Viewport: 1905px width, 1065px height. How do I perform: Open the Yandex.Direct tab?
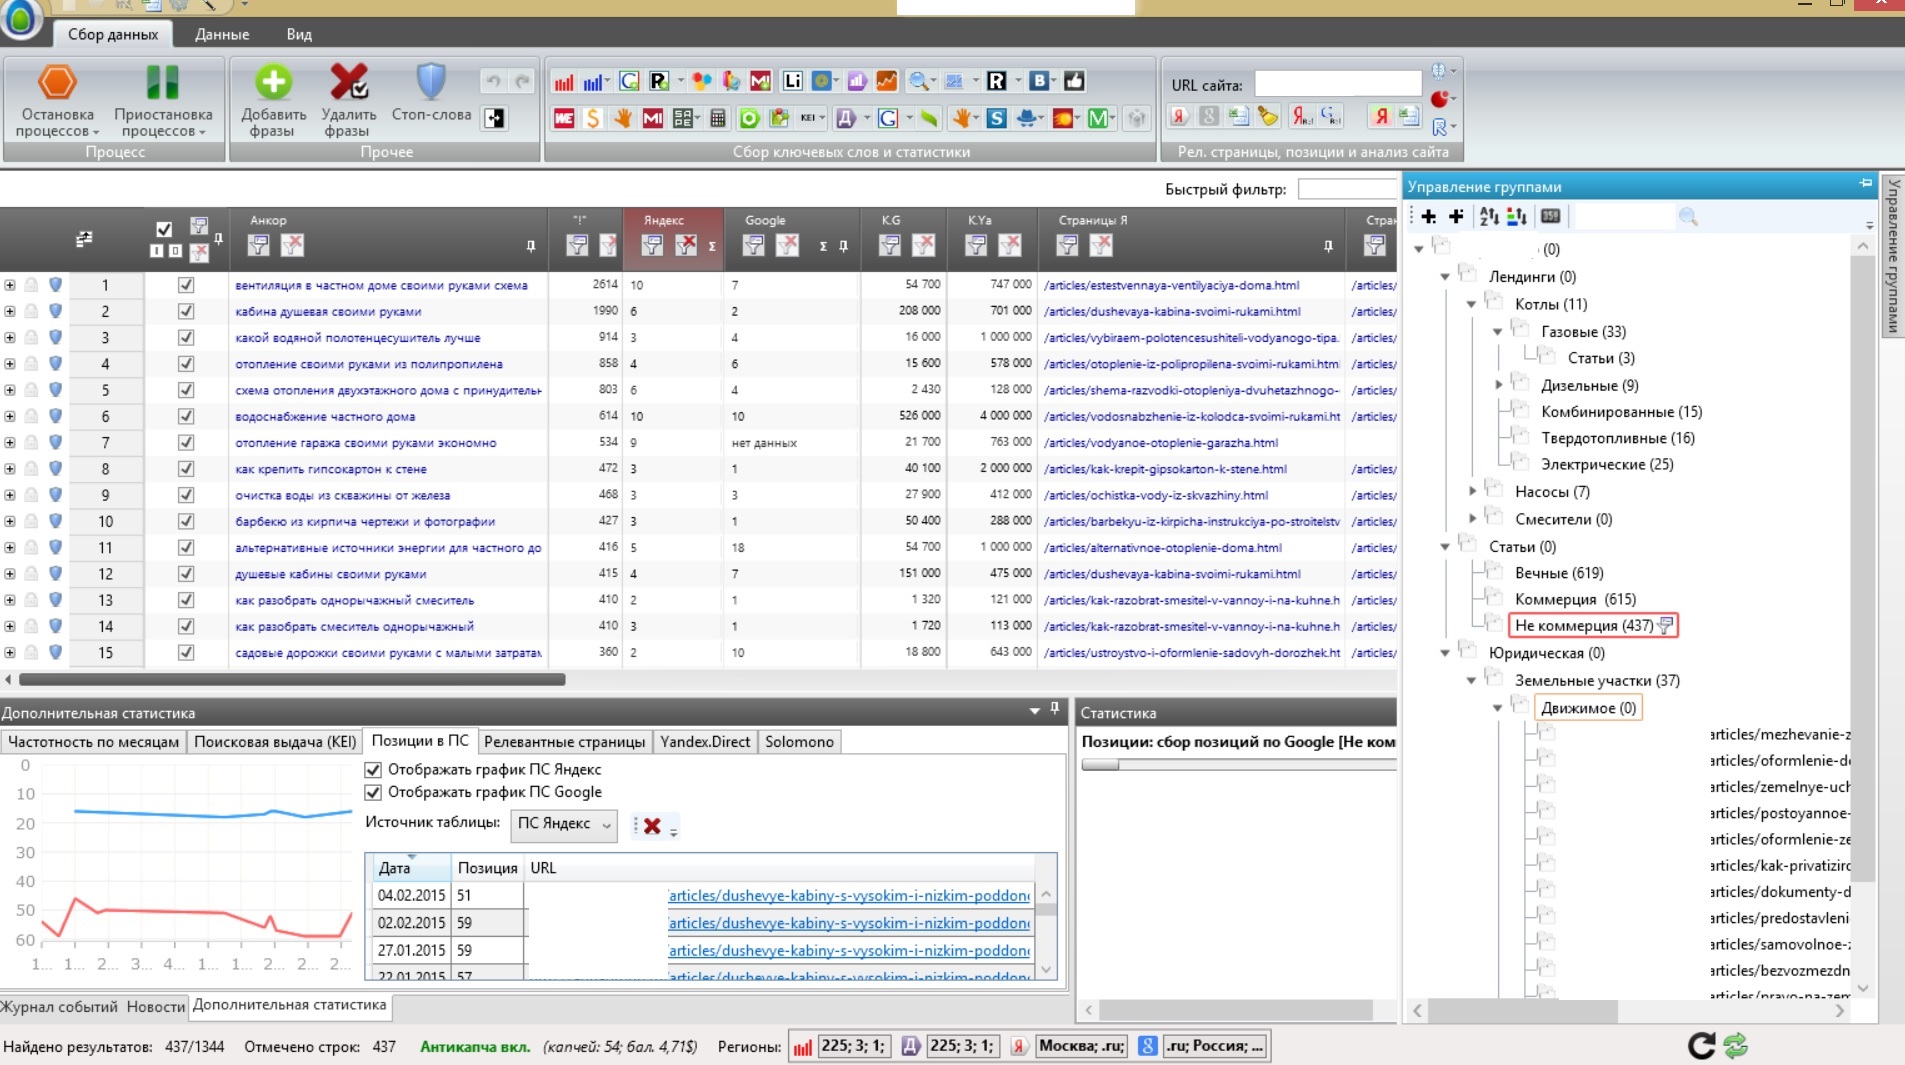[705, 742]
